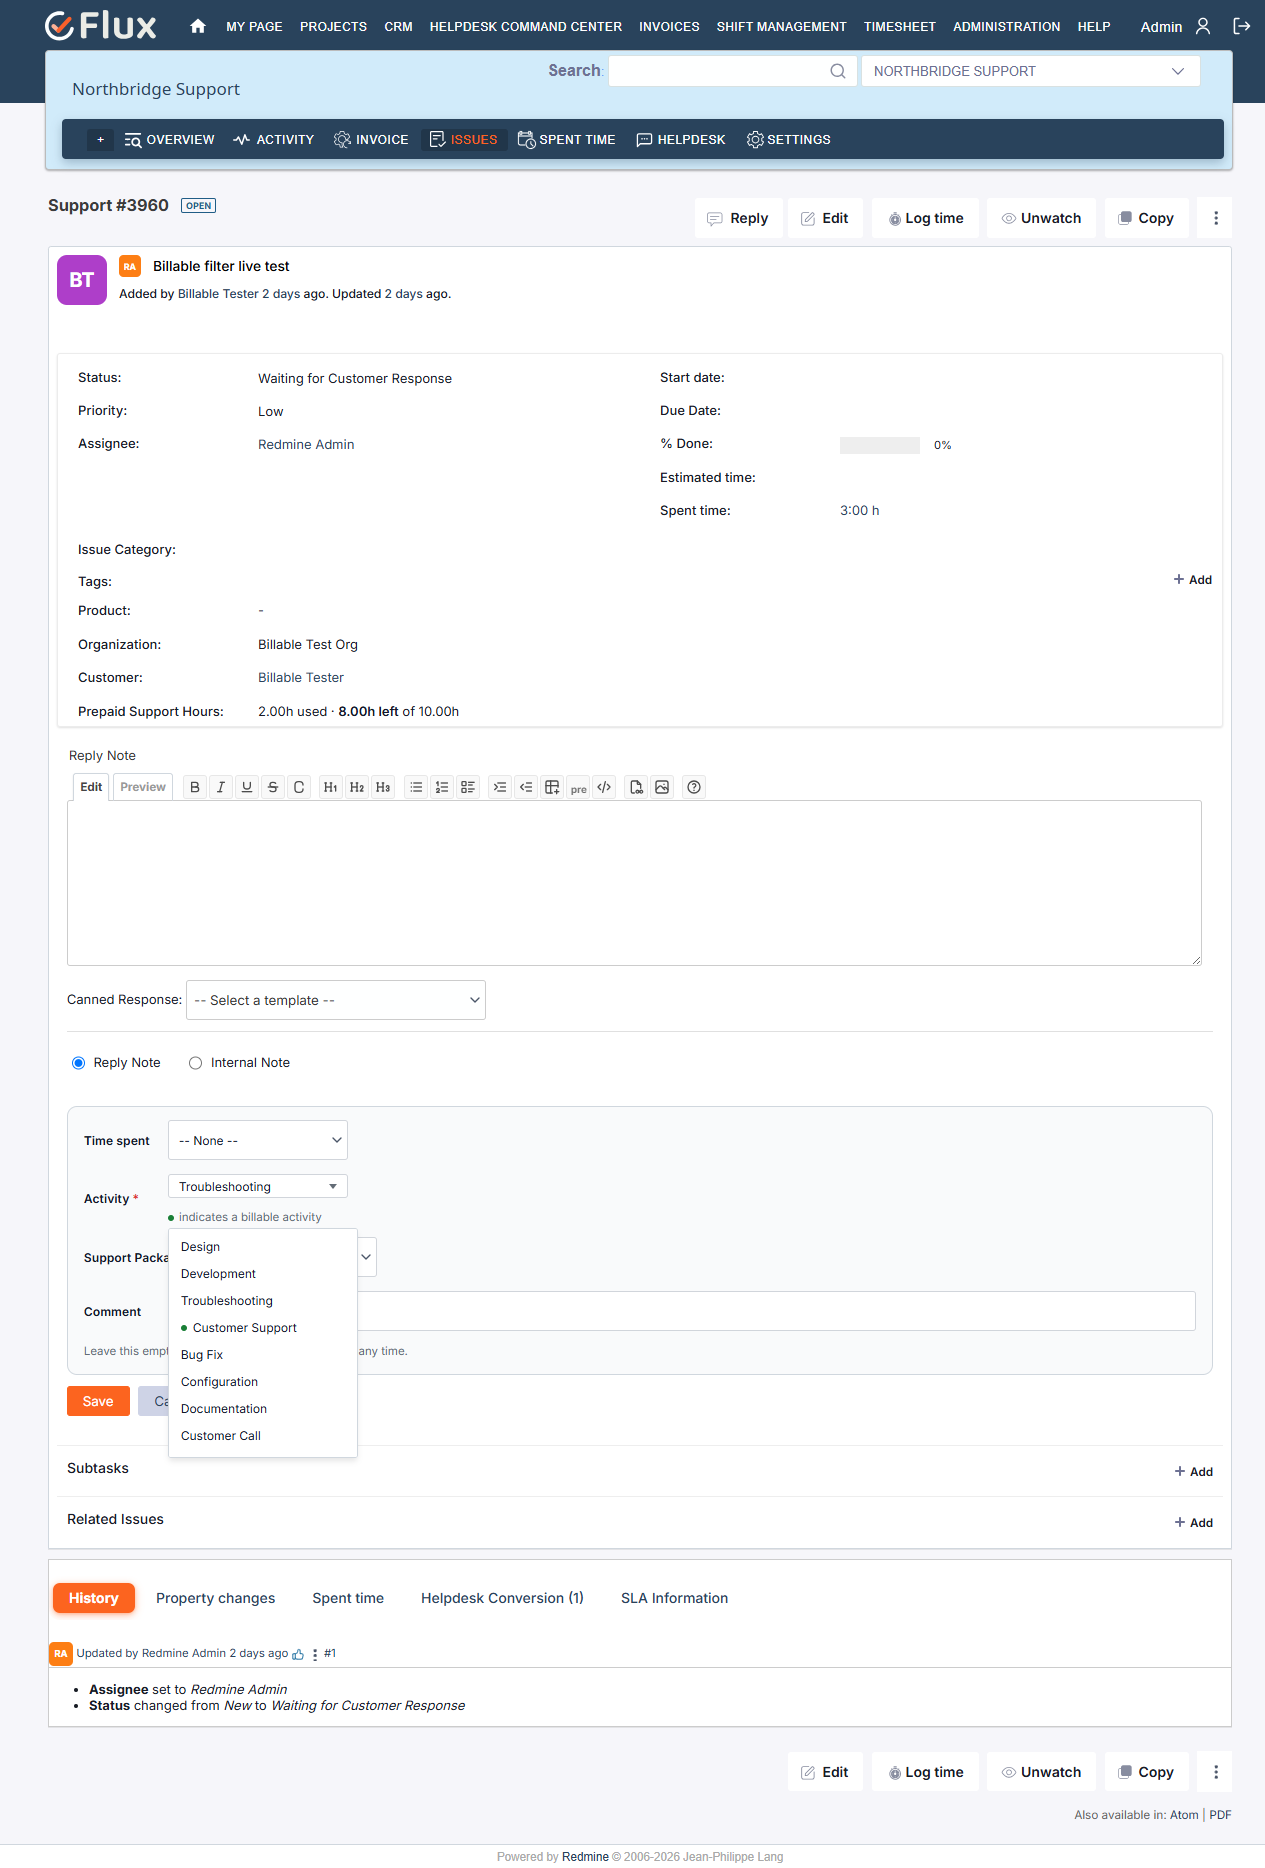
Task: Click the like thumbs-up on journal #1
Action: pos(298,1654)
